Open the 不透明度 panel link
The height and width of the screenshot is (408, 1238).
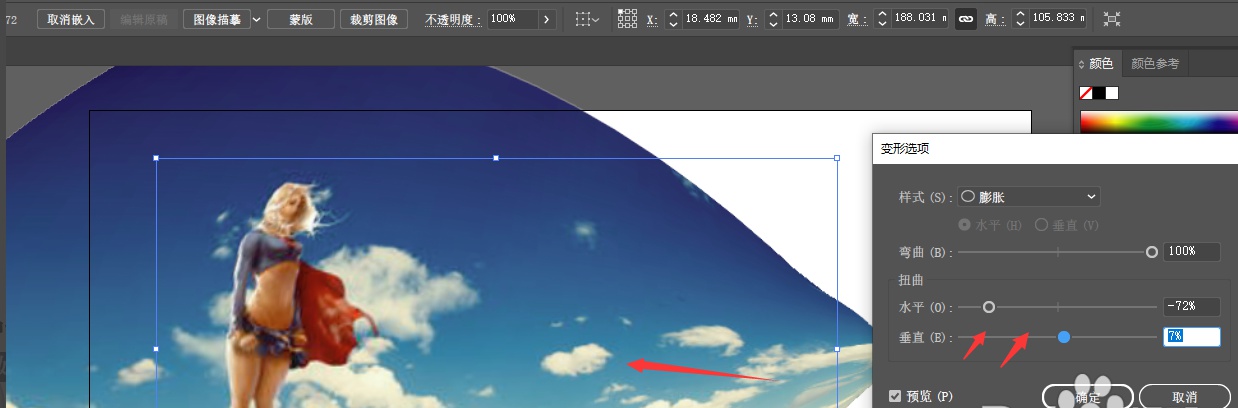tap(452, 19)
